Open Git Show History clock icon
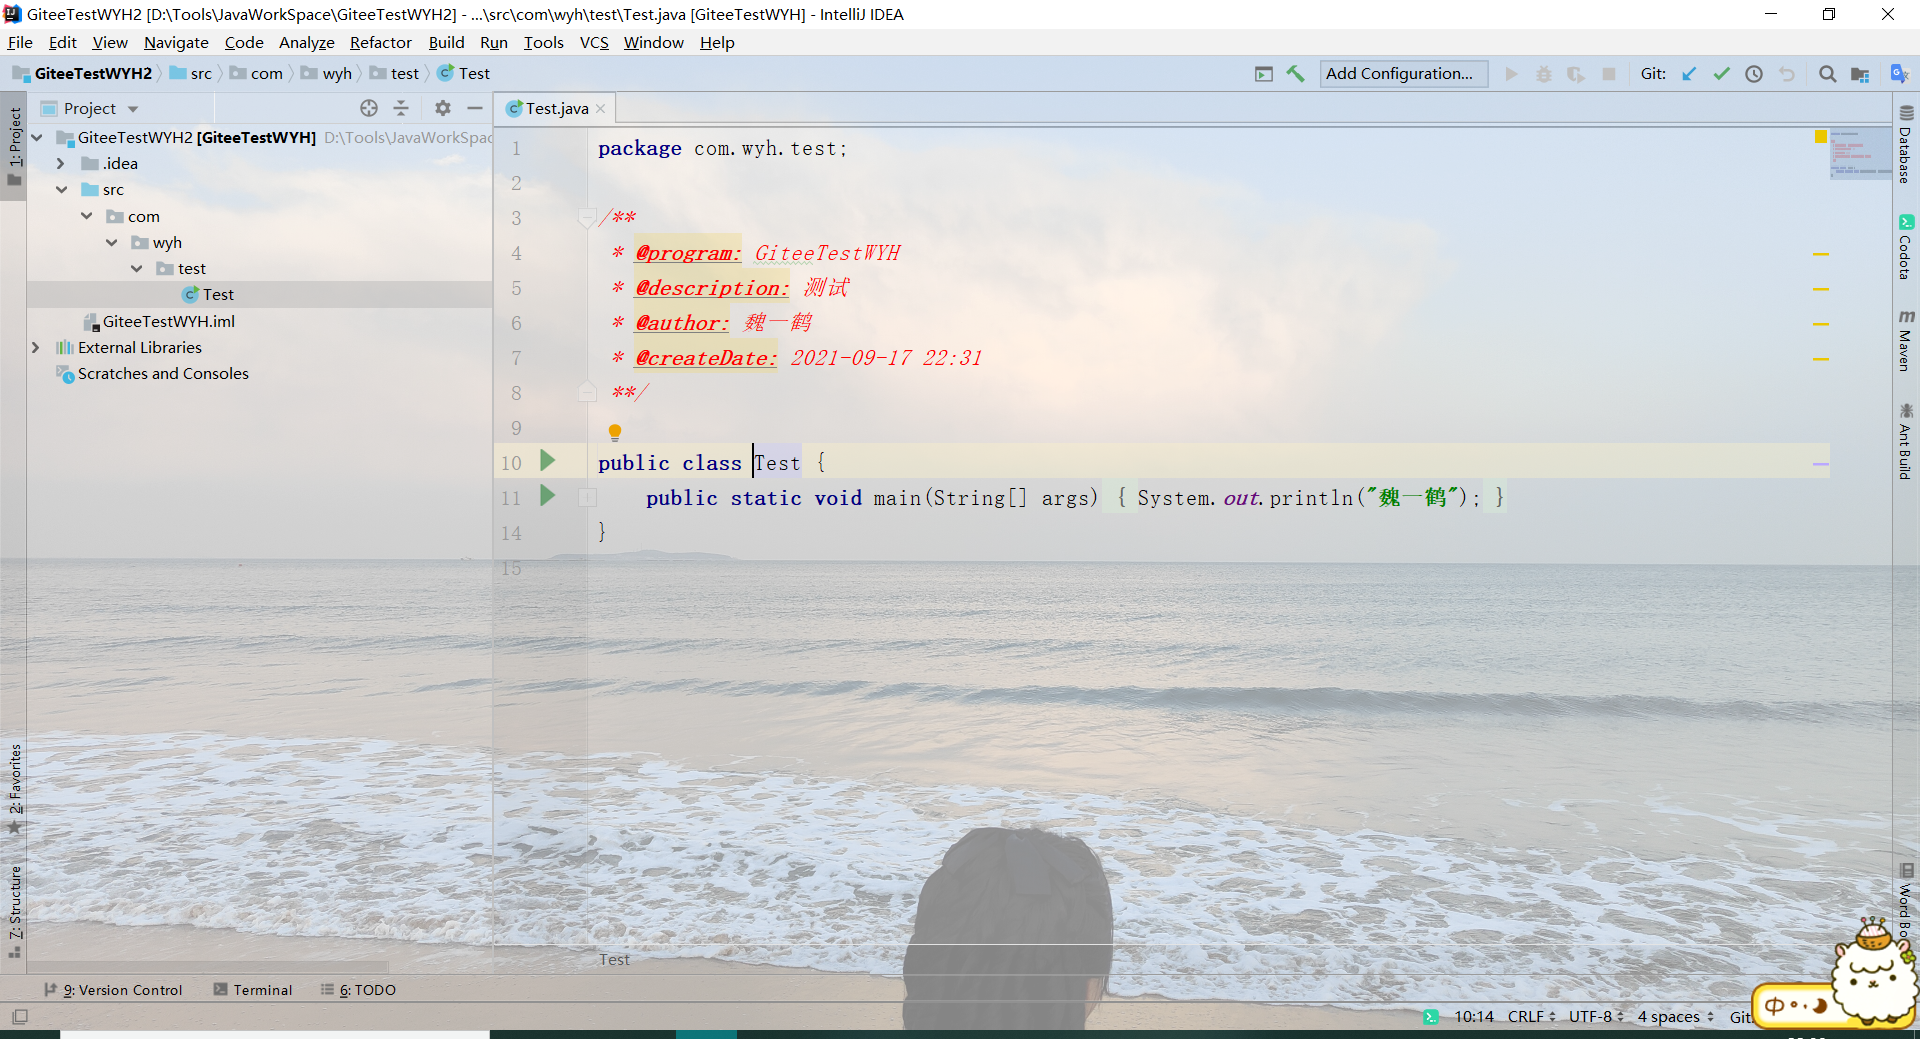The image size is (1920, 1039). point(1754,74)
